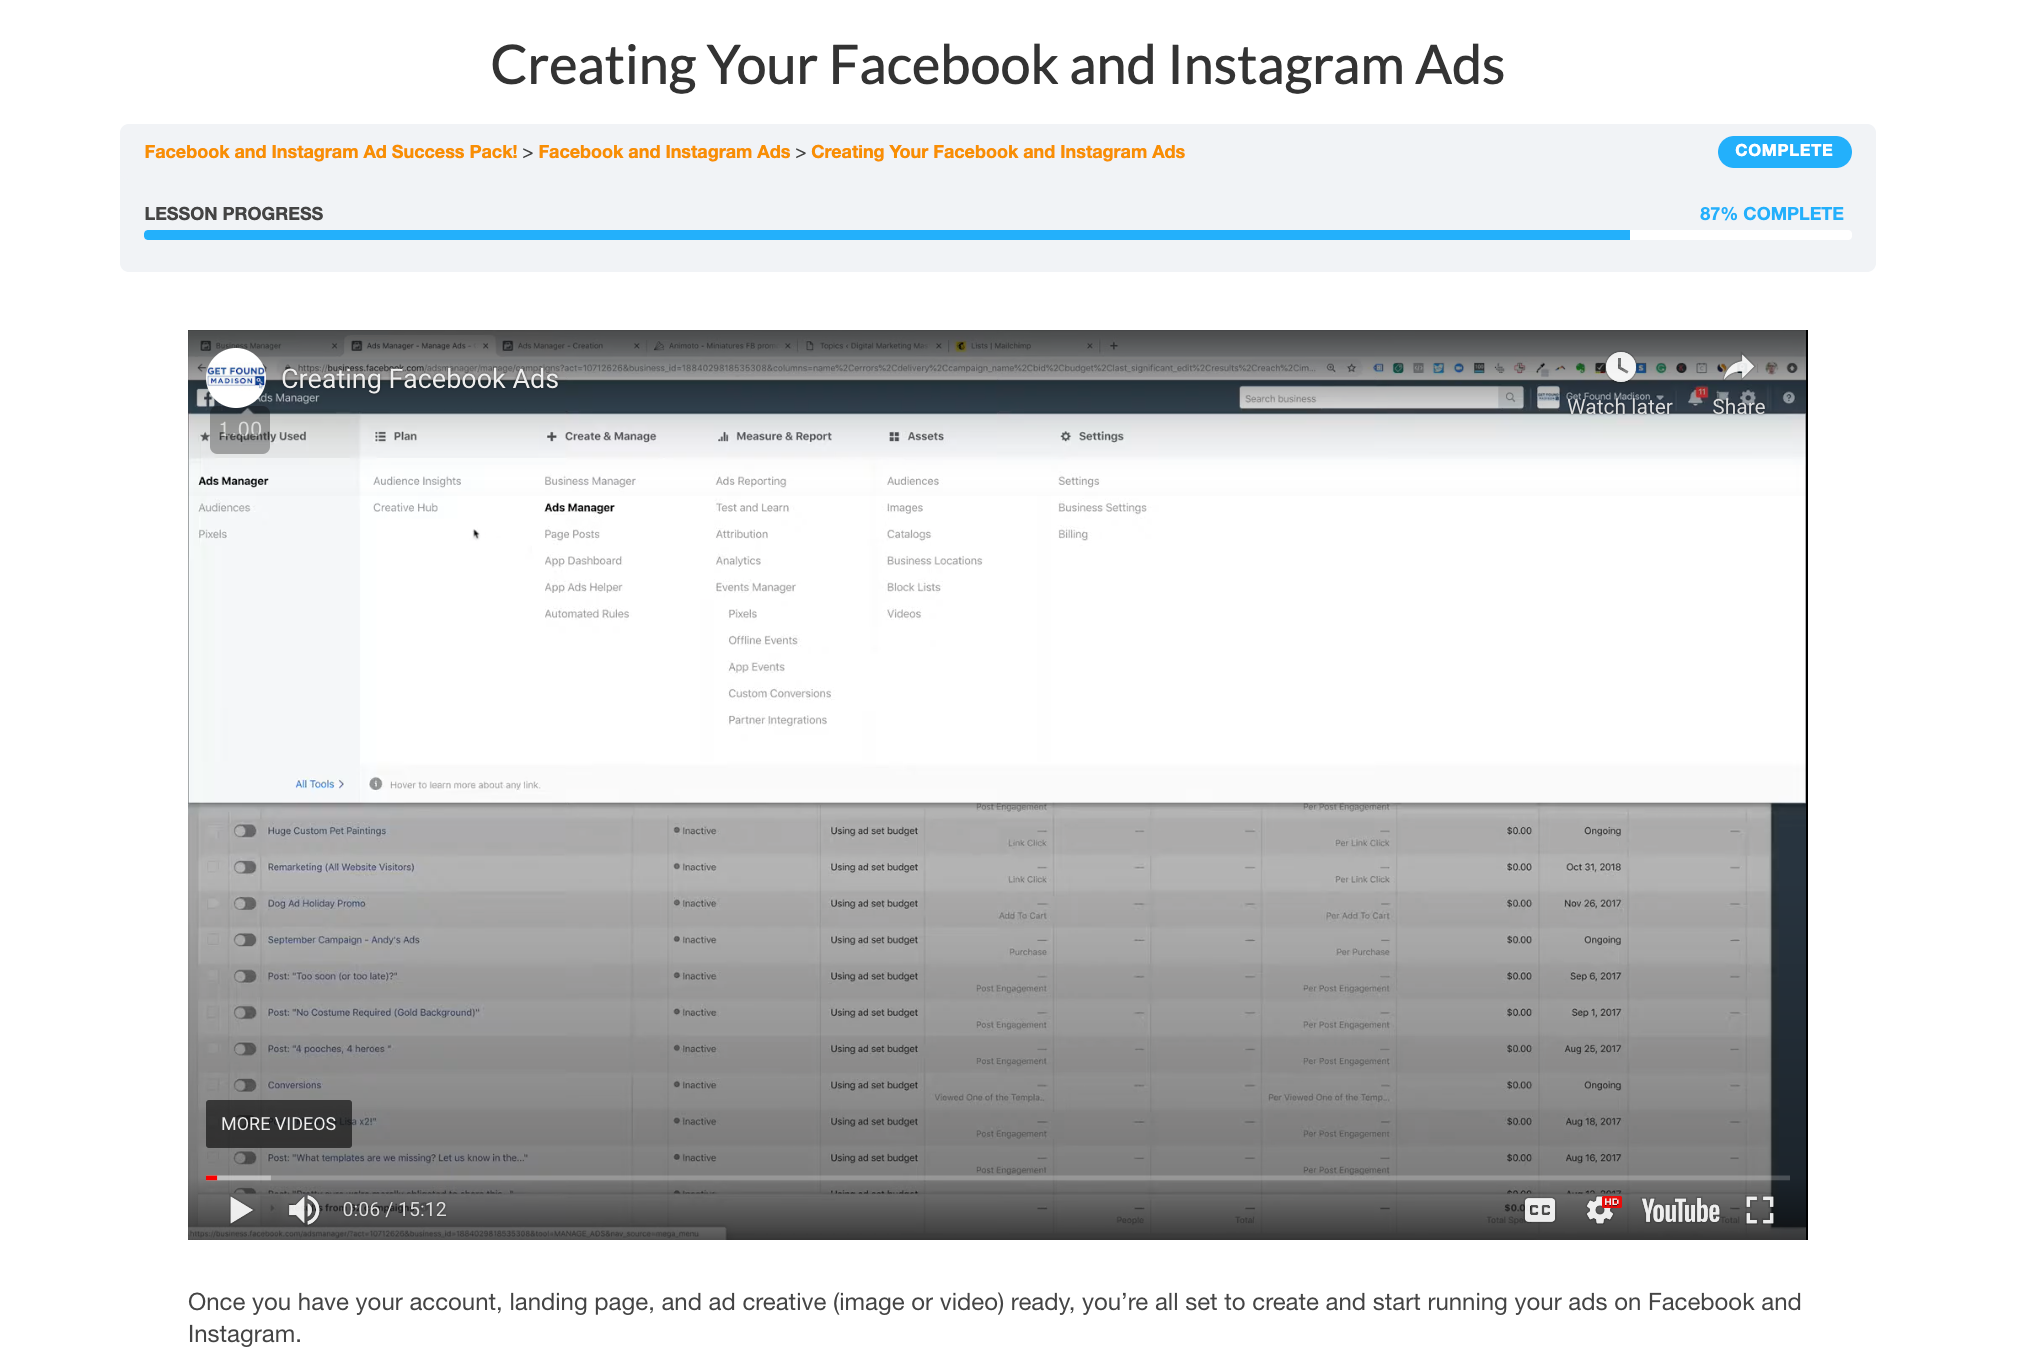
Task: Open Get Found Madison channel avatar
Action: [x=236, y=378]
